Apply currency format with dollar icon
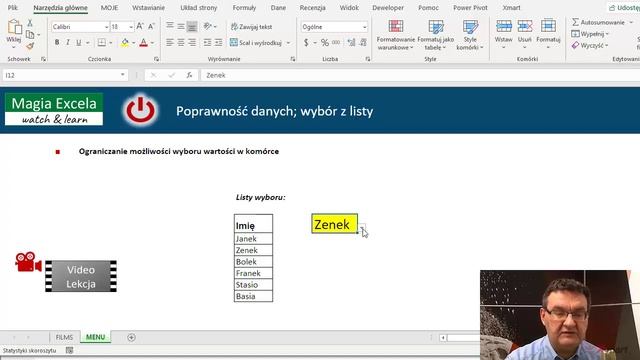The width and height of the screenshot is (640, 360). [306, 42]
